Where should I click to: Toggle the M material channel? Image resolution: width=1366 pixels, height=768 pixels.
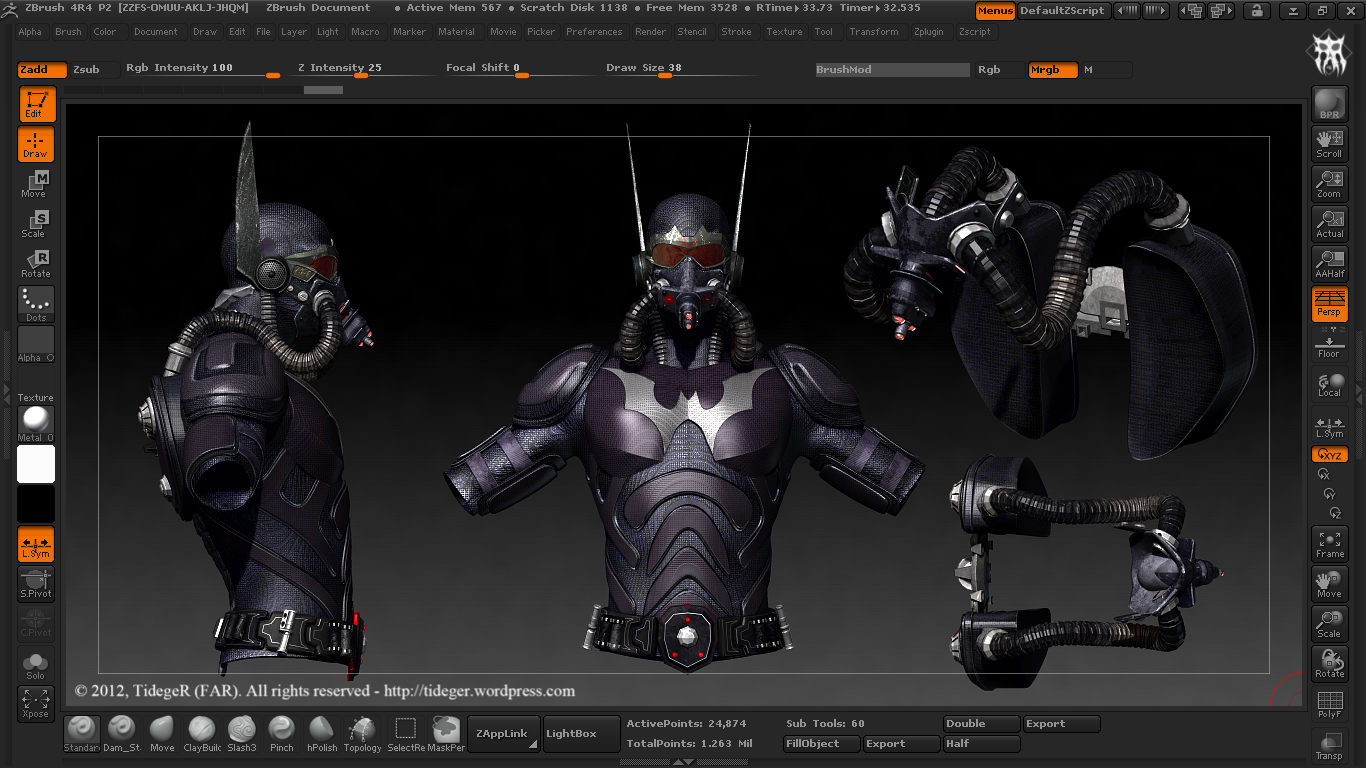(1106, 70)
